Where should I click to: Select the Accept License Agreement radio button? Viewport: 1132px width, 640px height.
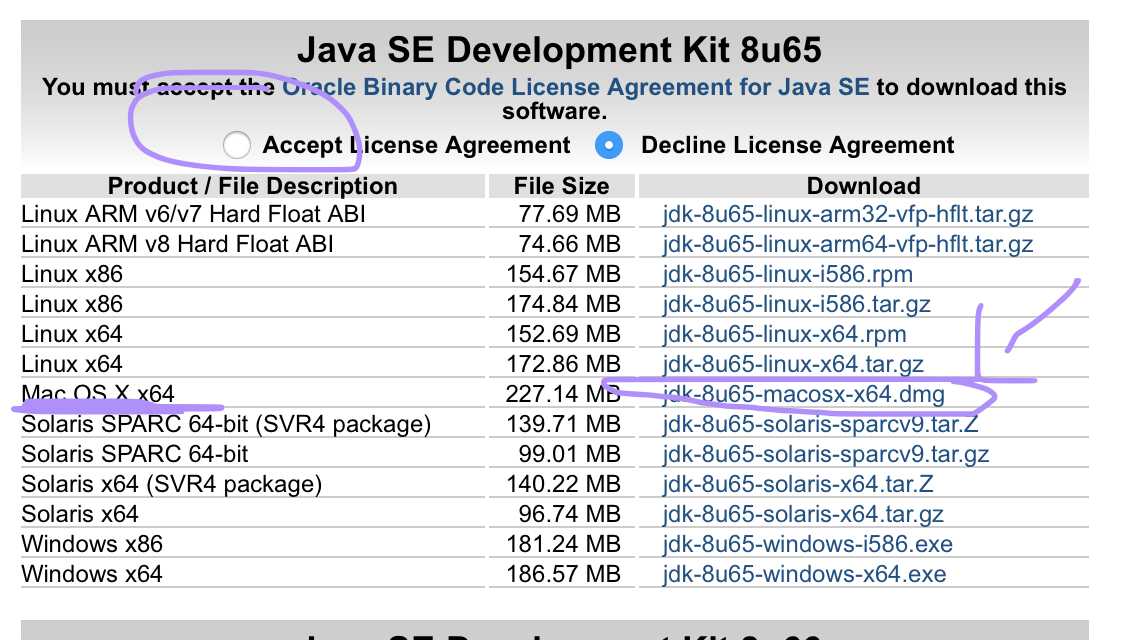[x=237, y=145]
